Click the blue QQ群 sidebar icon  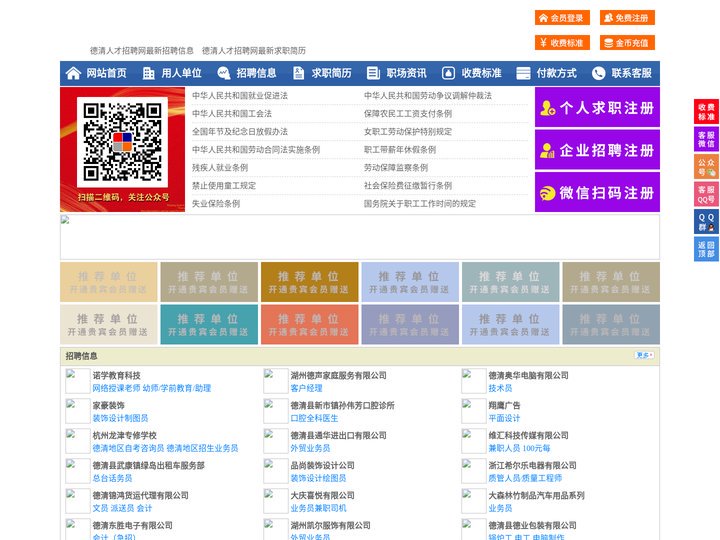pyautogui.click(x=706, y=222)
